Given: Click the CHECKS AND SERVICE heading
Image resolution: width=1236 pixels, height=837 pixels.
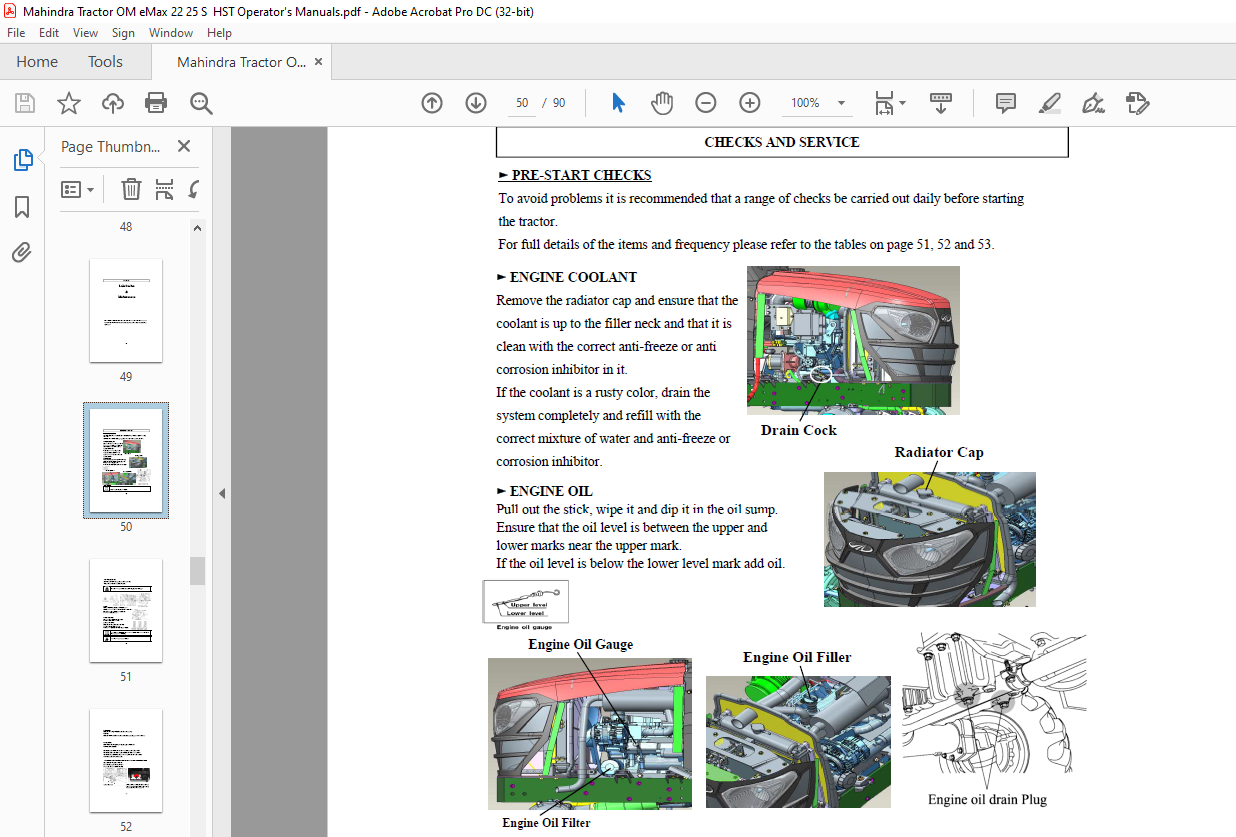Looking at the screenshot, I should pos(782,142).
